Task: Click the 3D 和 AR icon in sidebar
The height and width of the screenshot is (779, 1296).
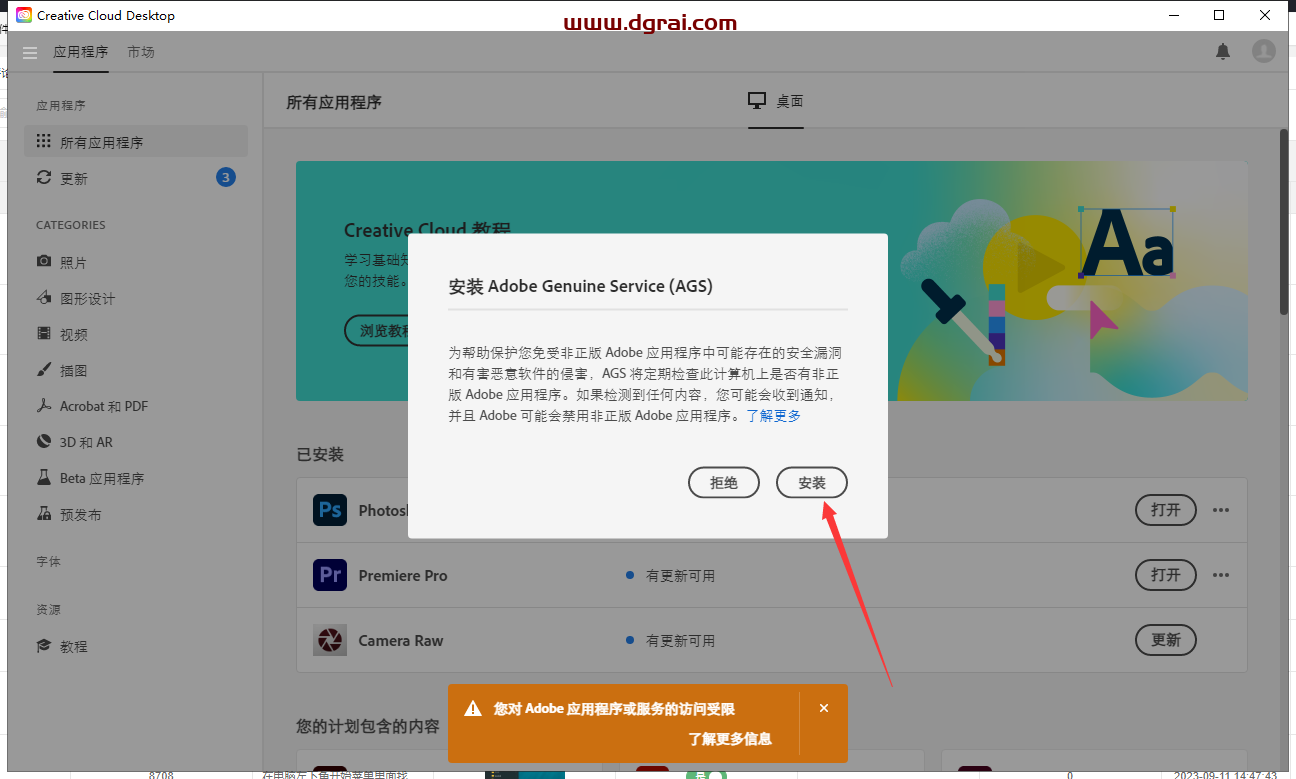Action: pyautogui.click(x=43, y=442)
